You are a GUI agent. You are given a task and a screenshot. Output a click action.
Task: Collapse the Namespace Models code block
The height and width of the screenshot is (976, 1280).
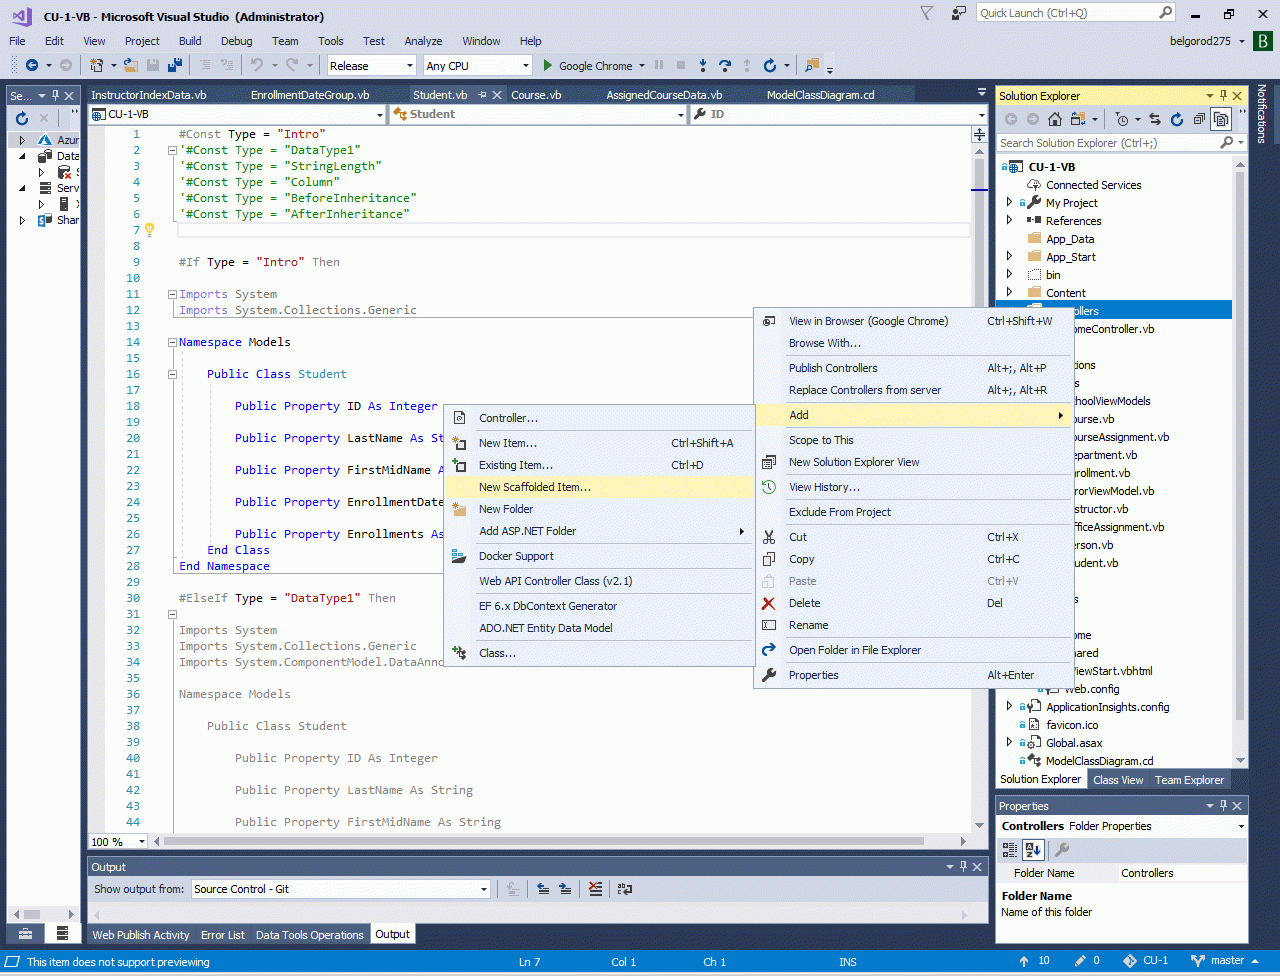173,342
